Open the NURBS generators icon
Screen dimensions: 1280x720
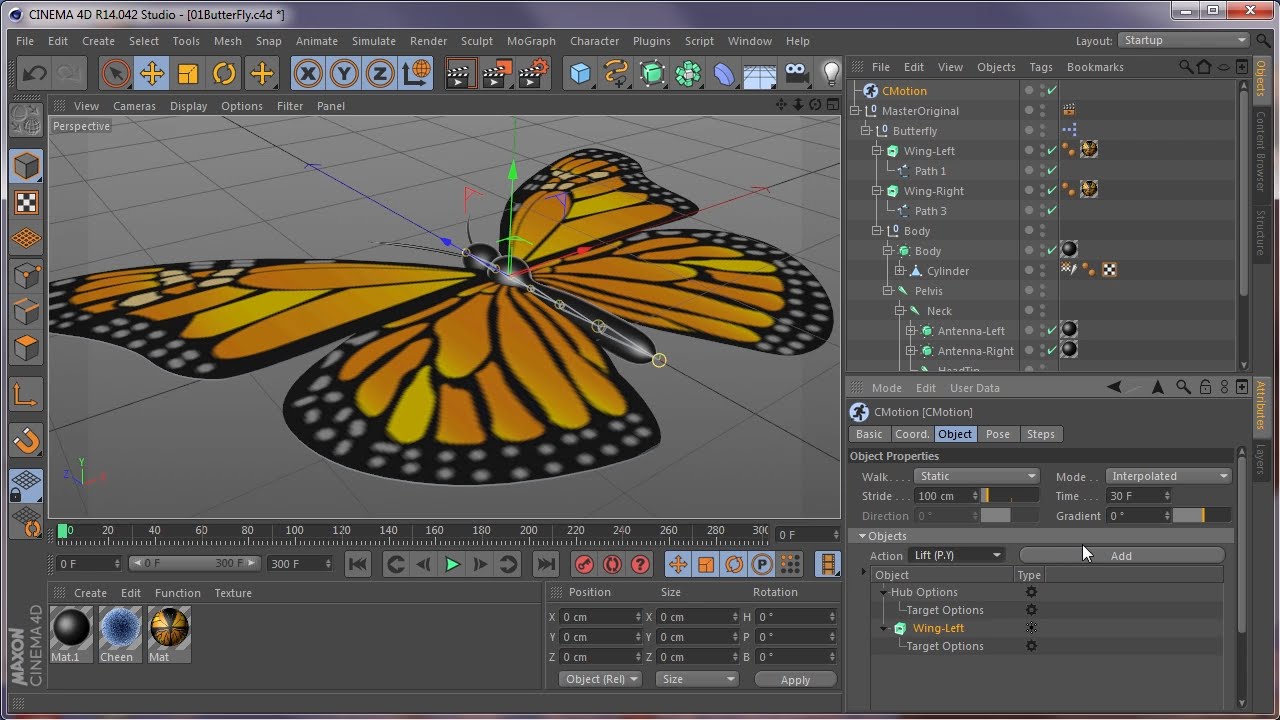[652, 73]
